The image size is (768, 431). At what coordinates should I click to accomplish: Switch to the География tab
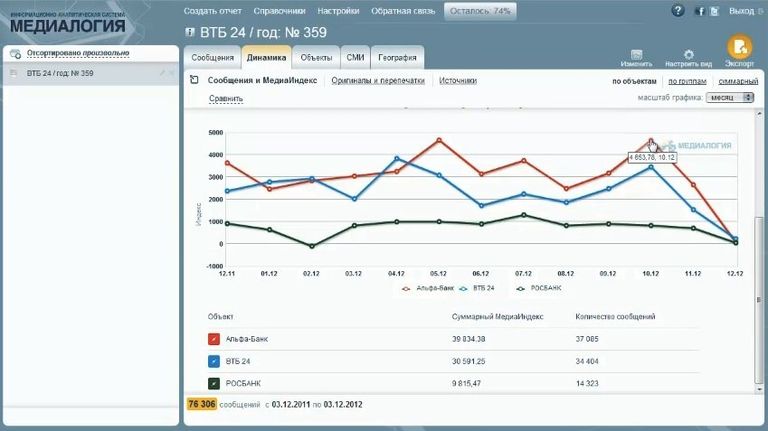[397, 57]
